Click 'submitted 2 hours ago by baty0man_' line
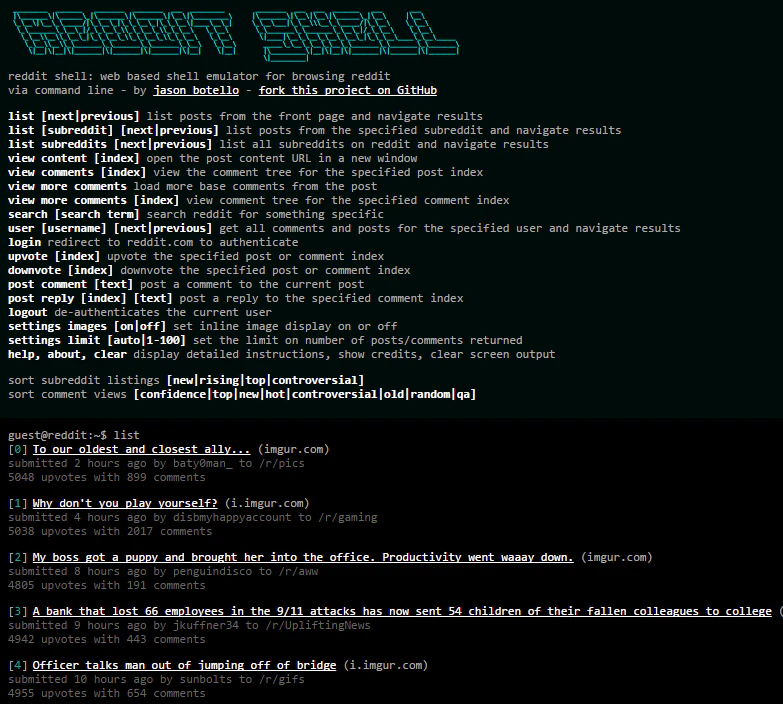The width and height of the screenshot is (783, 704). tap(156, 463)
